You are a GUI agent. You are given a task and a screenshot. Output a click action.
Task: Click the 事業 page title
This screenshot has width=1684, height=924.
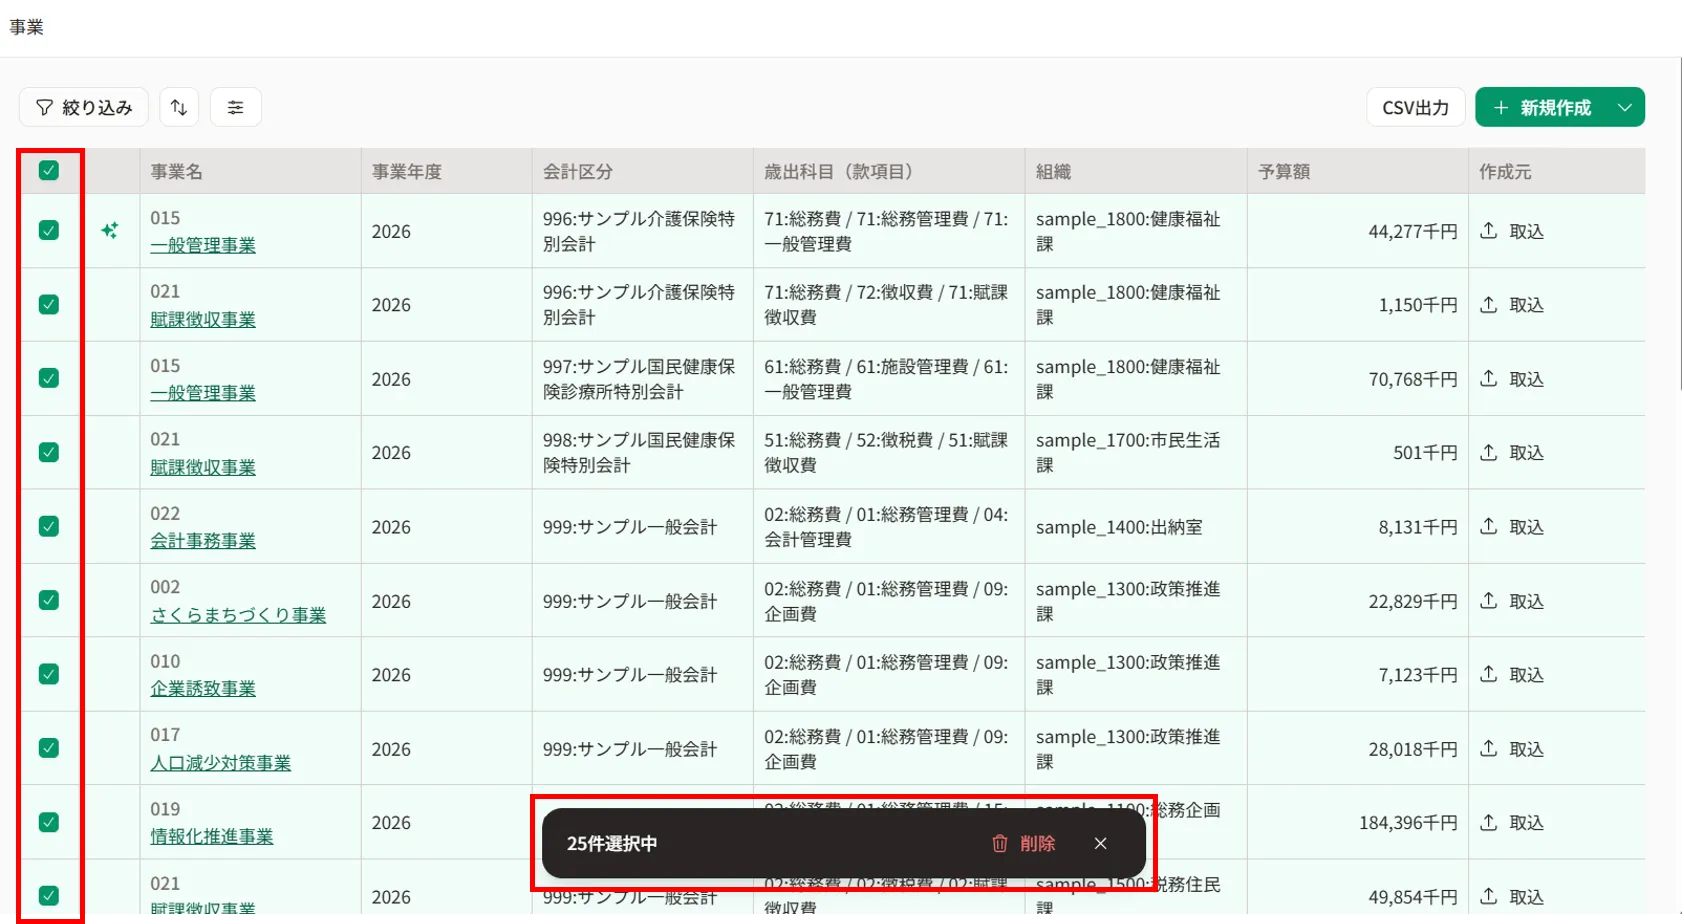[27, 27]
